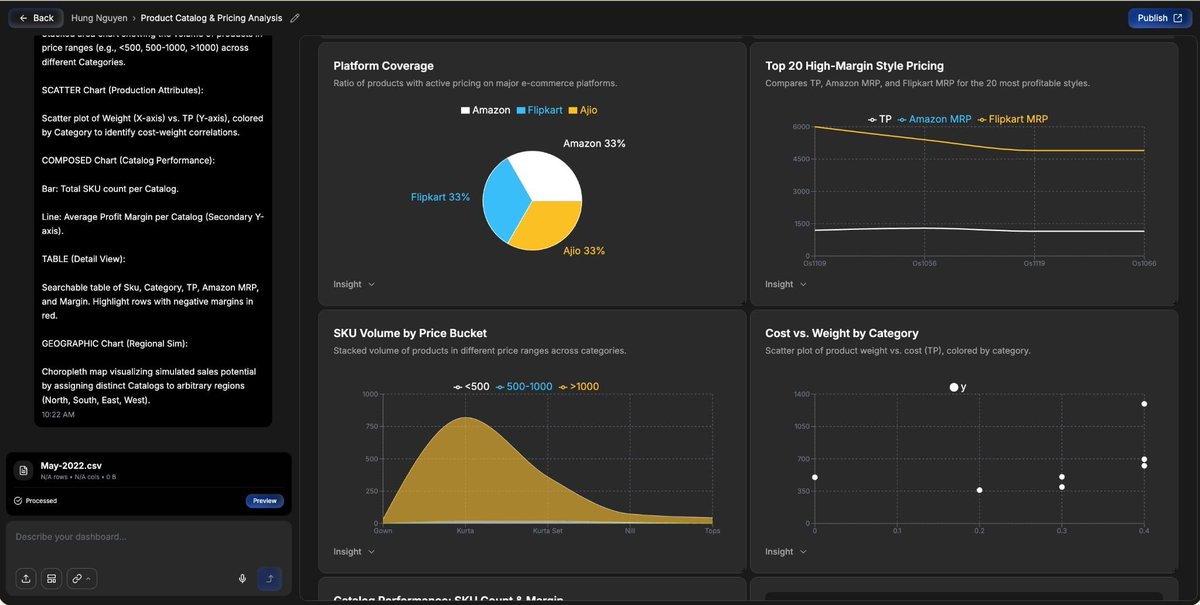This screenshot has width=1200, height=605.
Task: Toggle the Flipkart legend entry in Platform Coverage
Action: (x=540, y=110)
